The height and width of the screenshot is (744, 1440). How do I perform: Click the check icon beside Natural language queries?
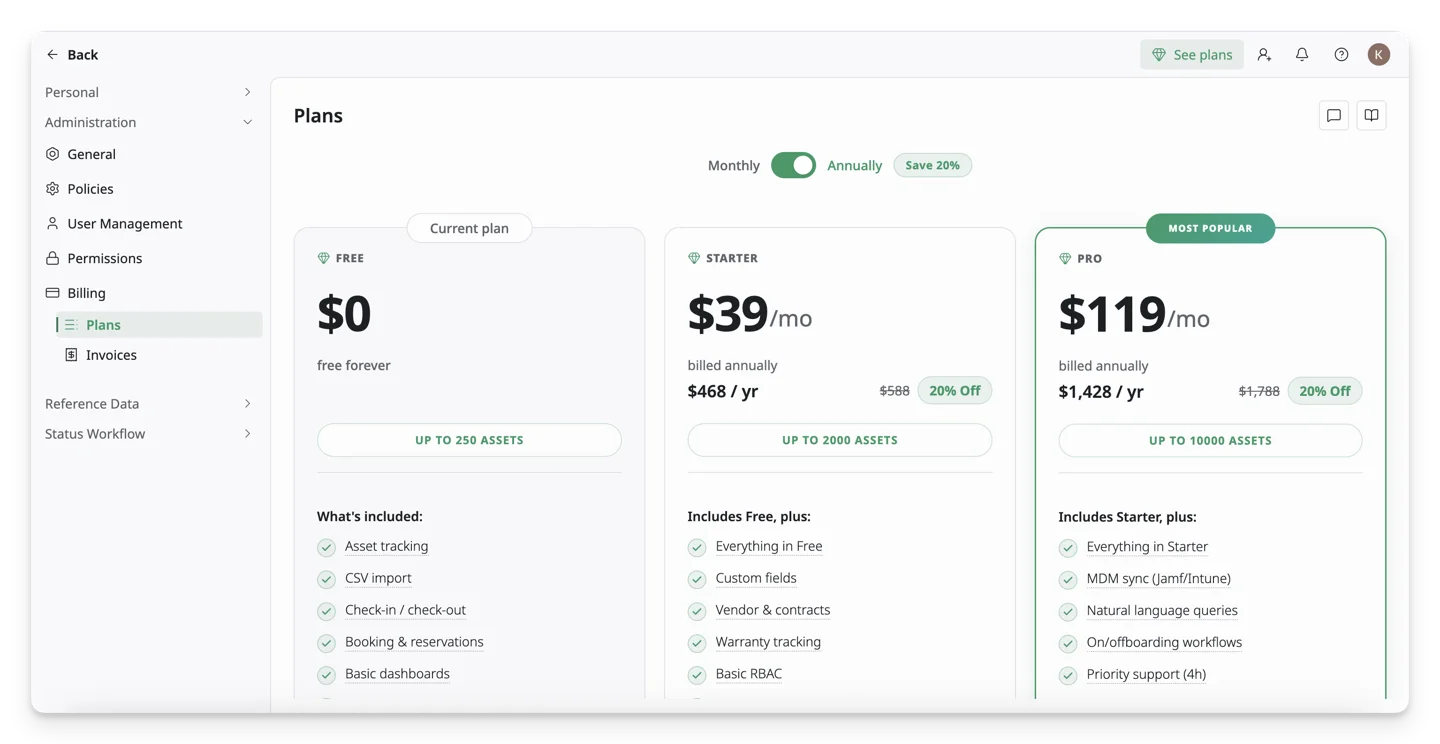coord(1068,612)
